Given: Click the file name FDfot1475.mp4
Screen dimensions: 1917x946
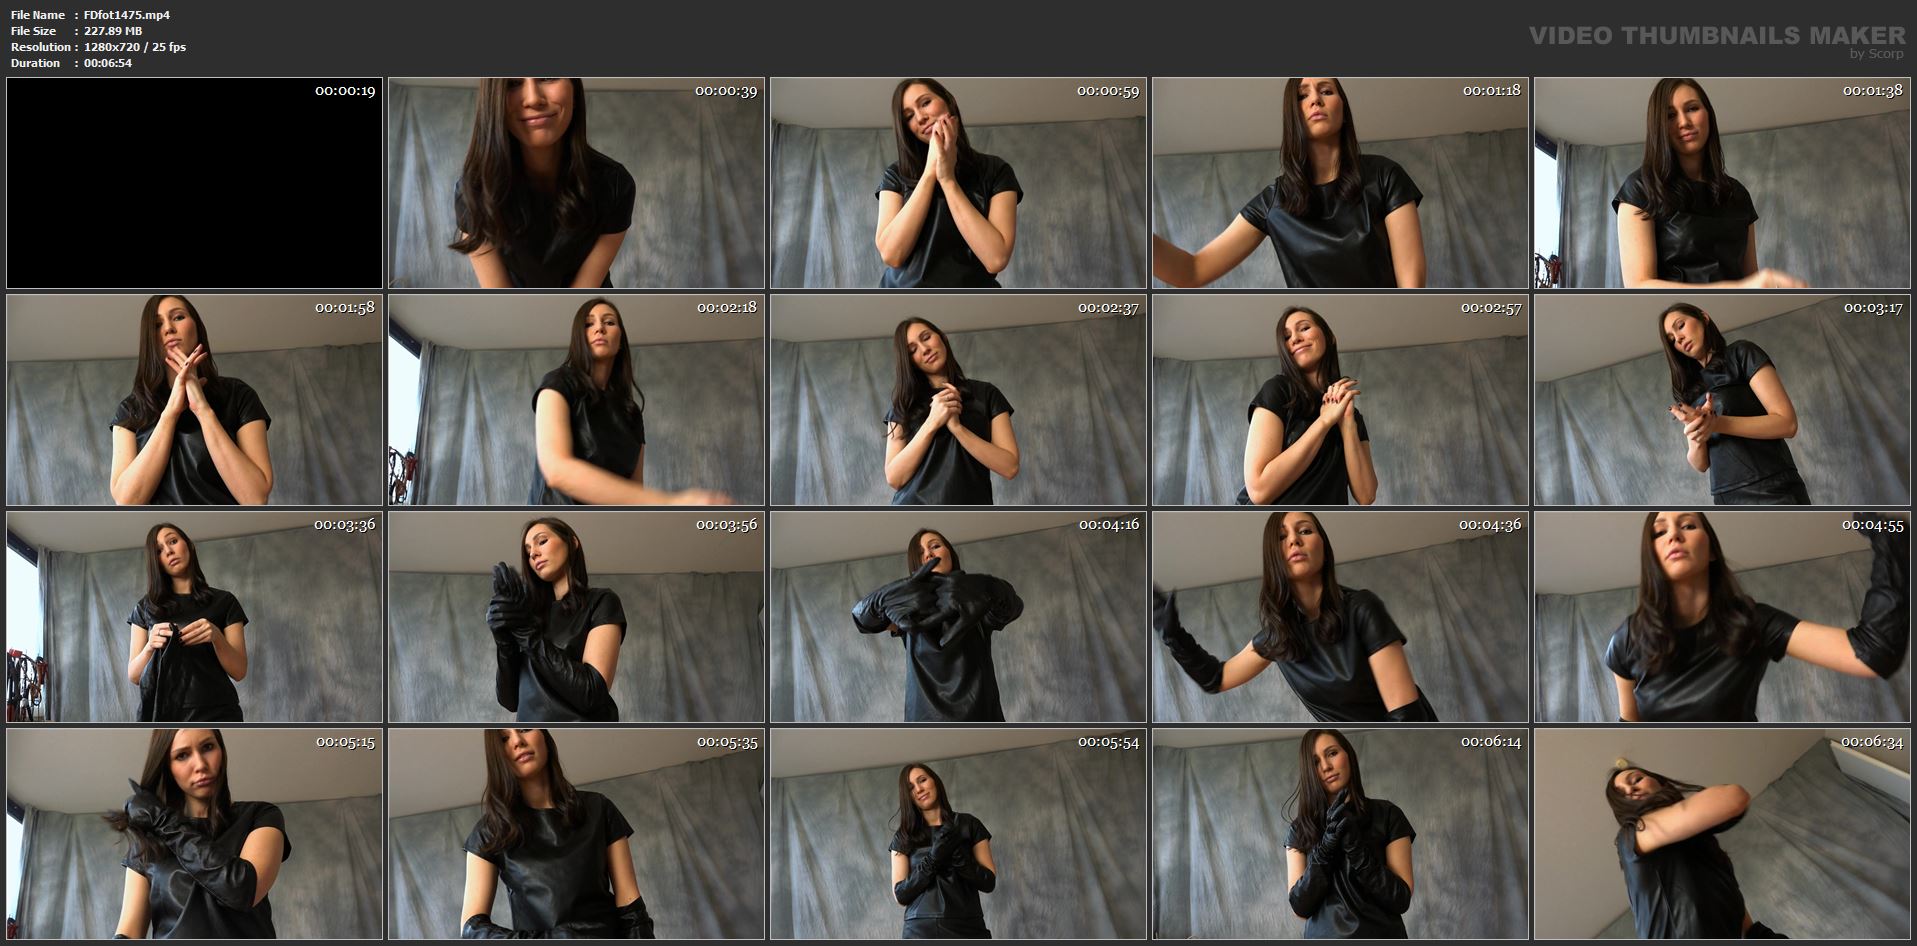Looking at the screenshot, I should click(x=127, y=15).
